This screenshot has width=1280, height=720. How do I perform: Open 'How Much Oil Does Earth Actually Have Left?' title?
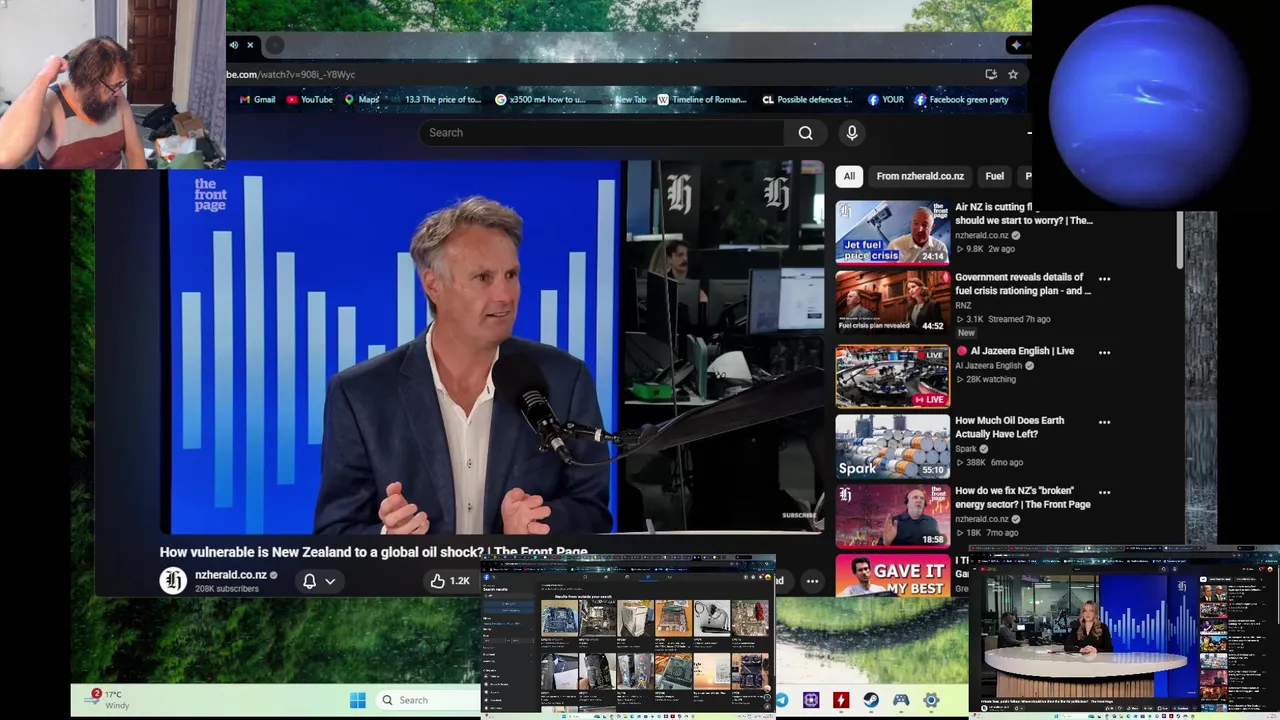1010,427
